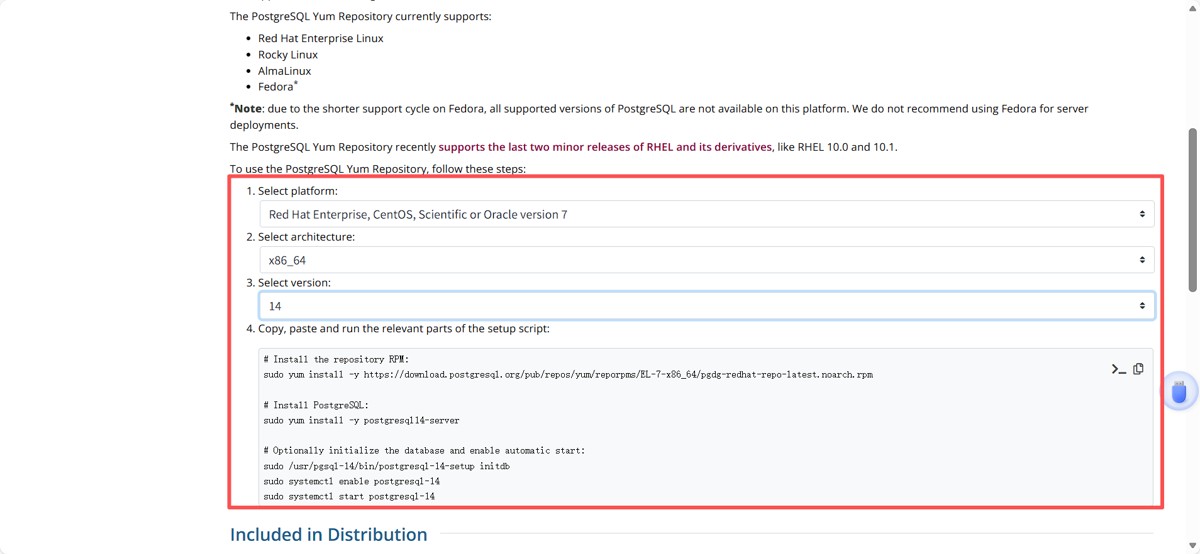Image resolution: width=1200 pixels, height=554 pixels.
Task: Click the '# Install PostgreSQL:' comment line
Action: pos(316,405)
